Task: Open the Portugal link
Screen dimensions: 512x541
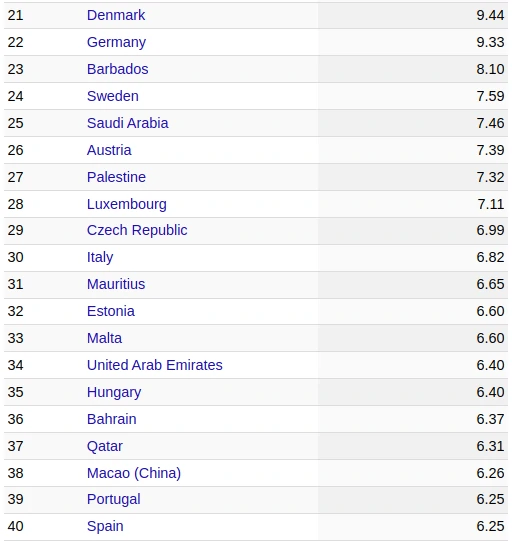Action: click(x=114, y=499)
